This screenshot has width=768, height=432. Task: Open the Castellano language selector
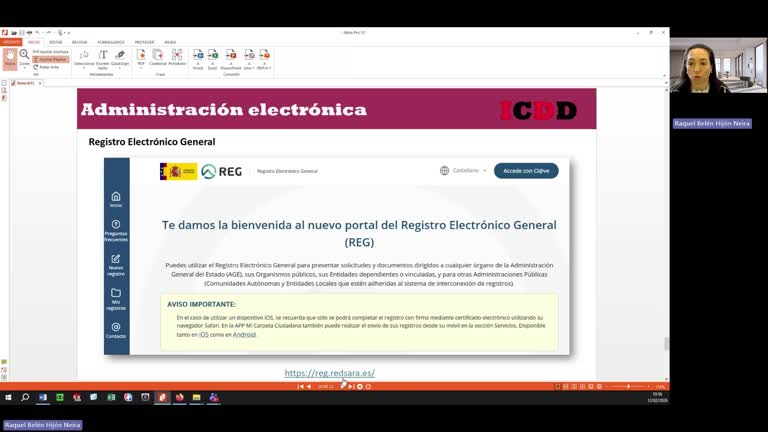click(x=463, y=170)
